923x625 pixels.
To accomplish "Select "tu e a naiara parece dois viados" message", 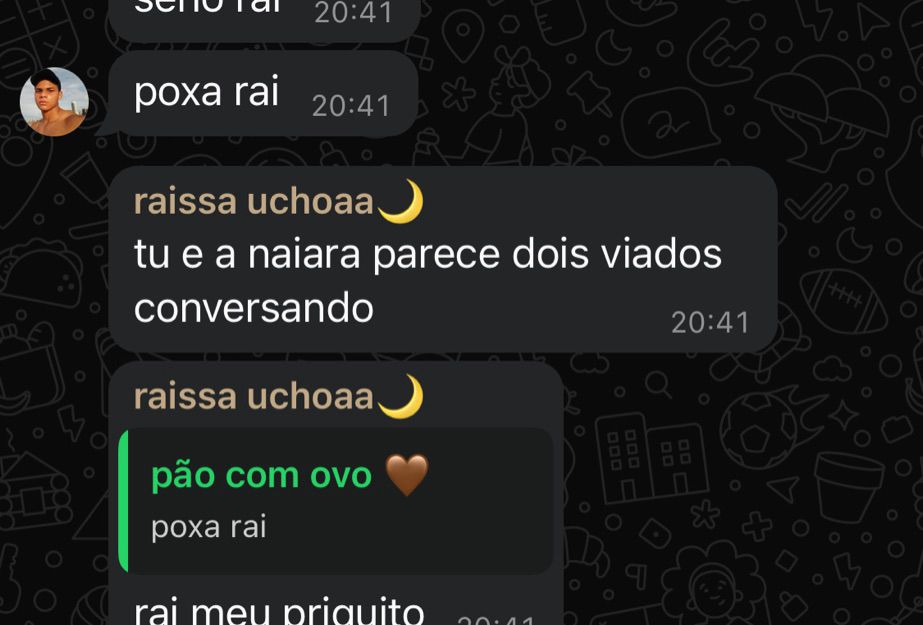I will tap(428, 255).
